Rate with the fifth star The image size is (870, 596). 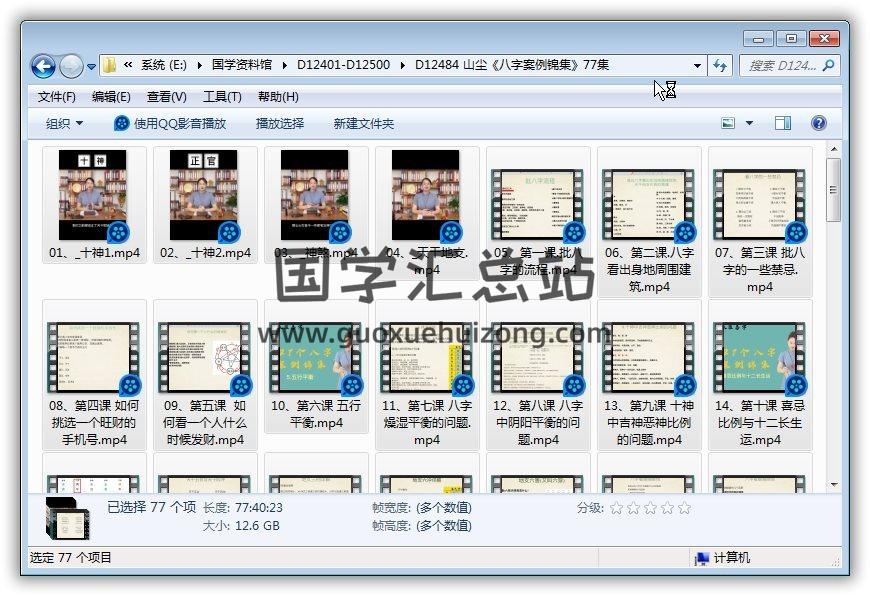[x=685, y=508]
